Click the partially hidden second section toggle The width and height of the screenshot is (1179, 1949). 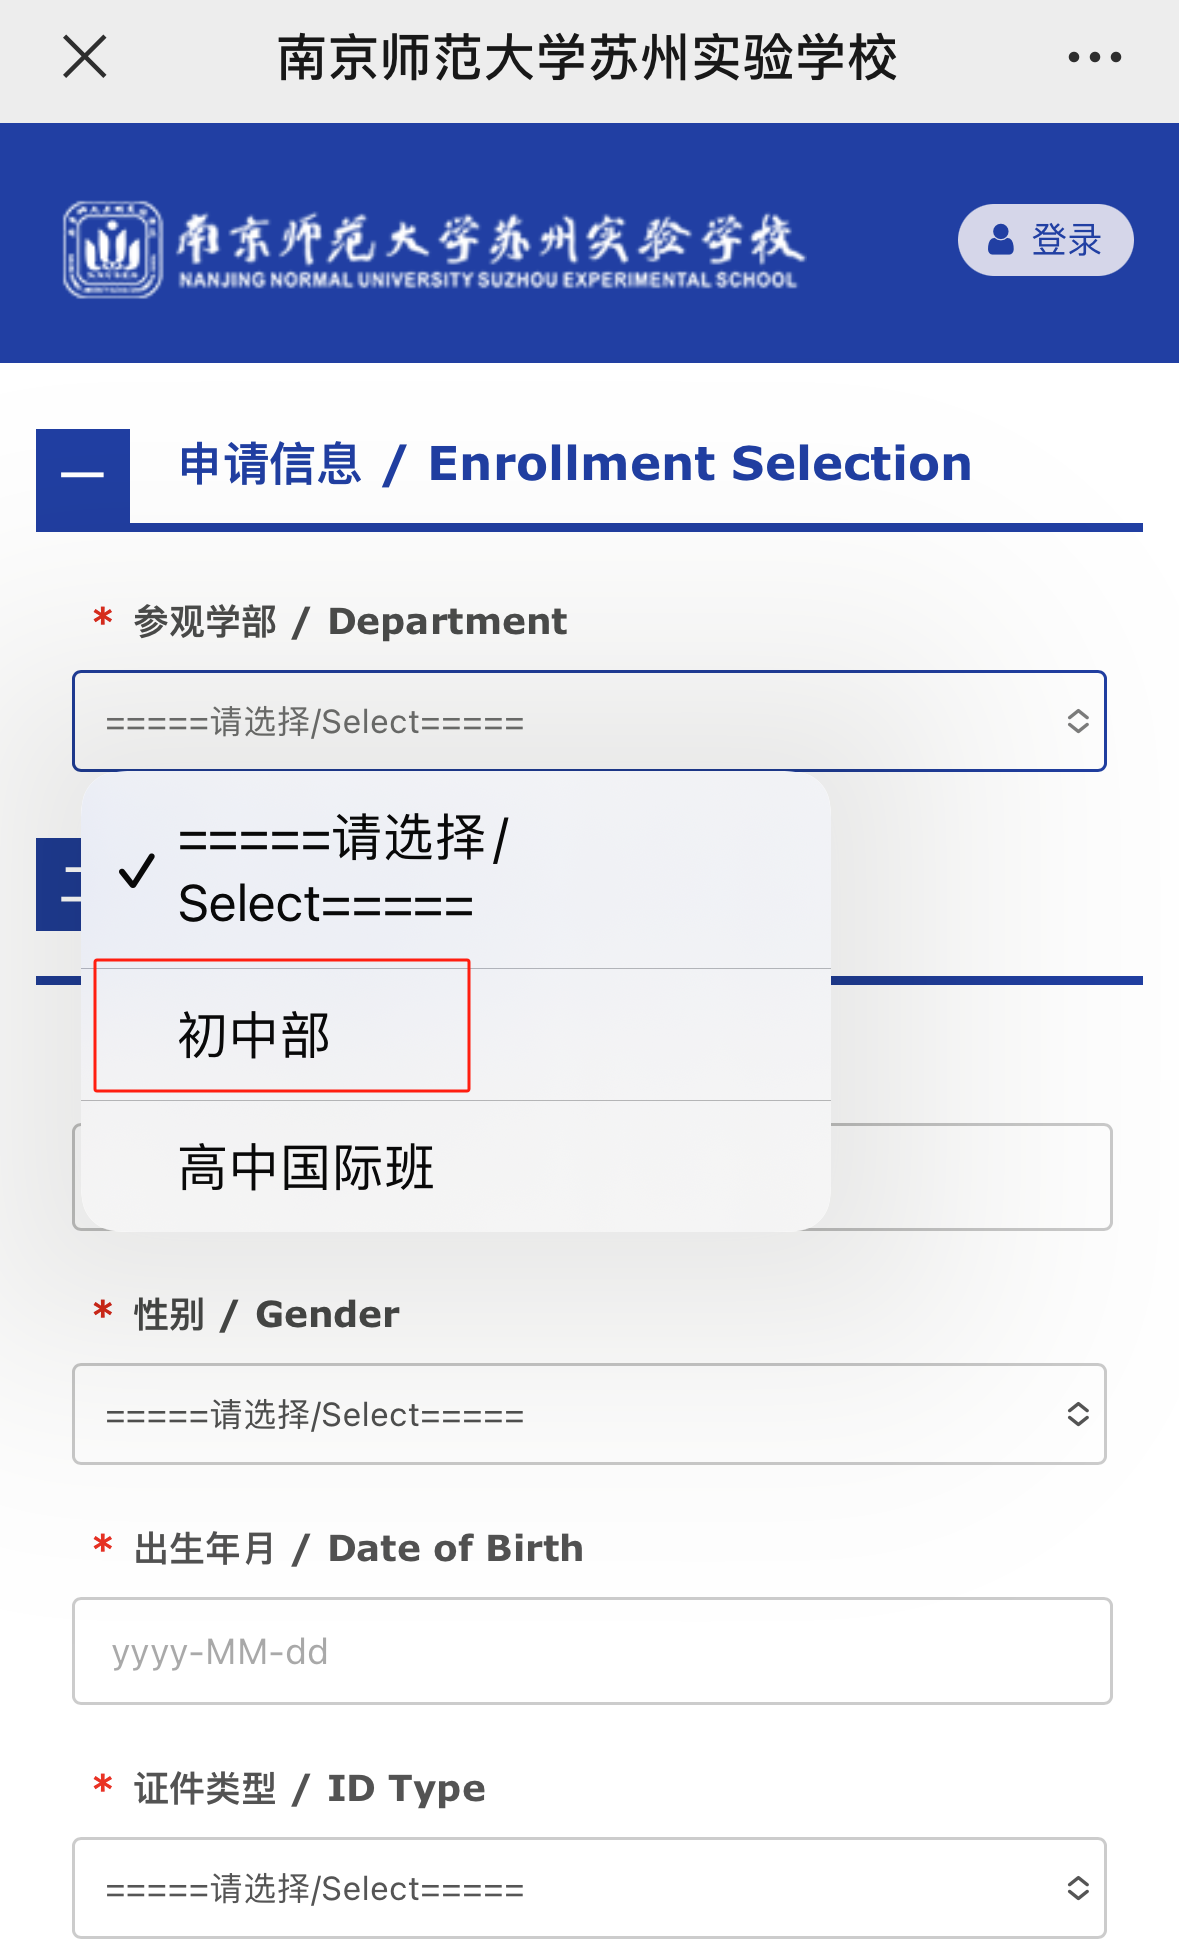[58, 885]
